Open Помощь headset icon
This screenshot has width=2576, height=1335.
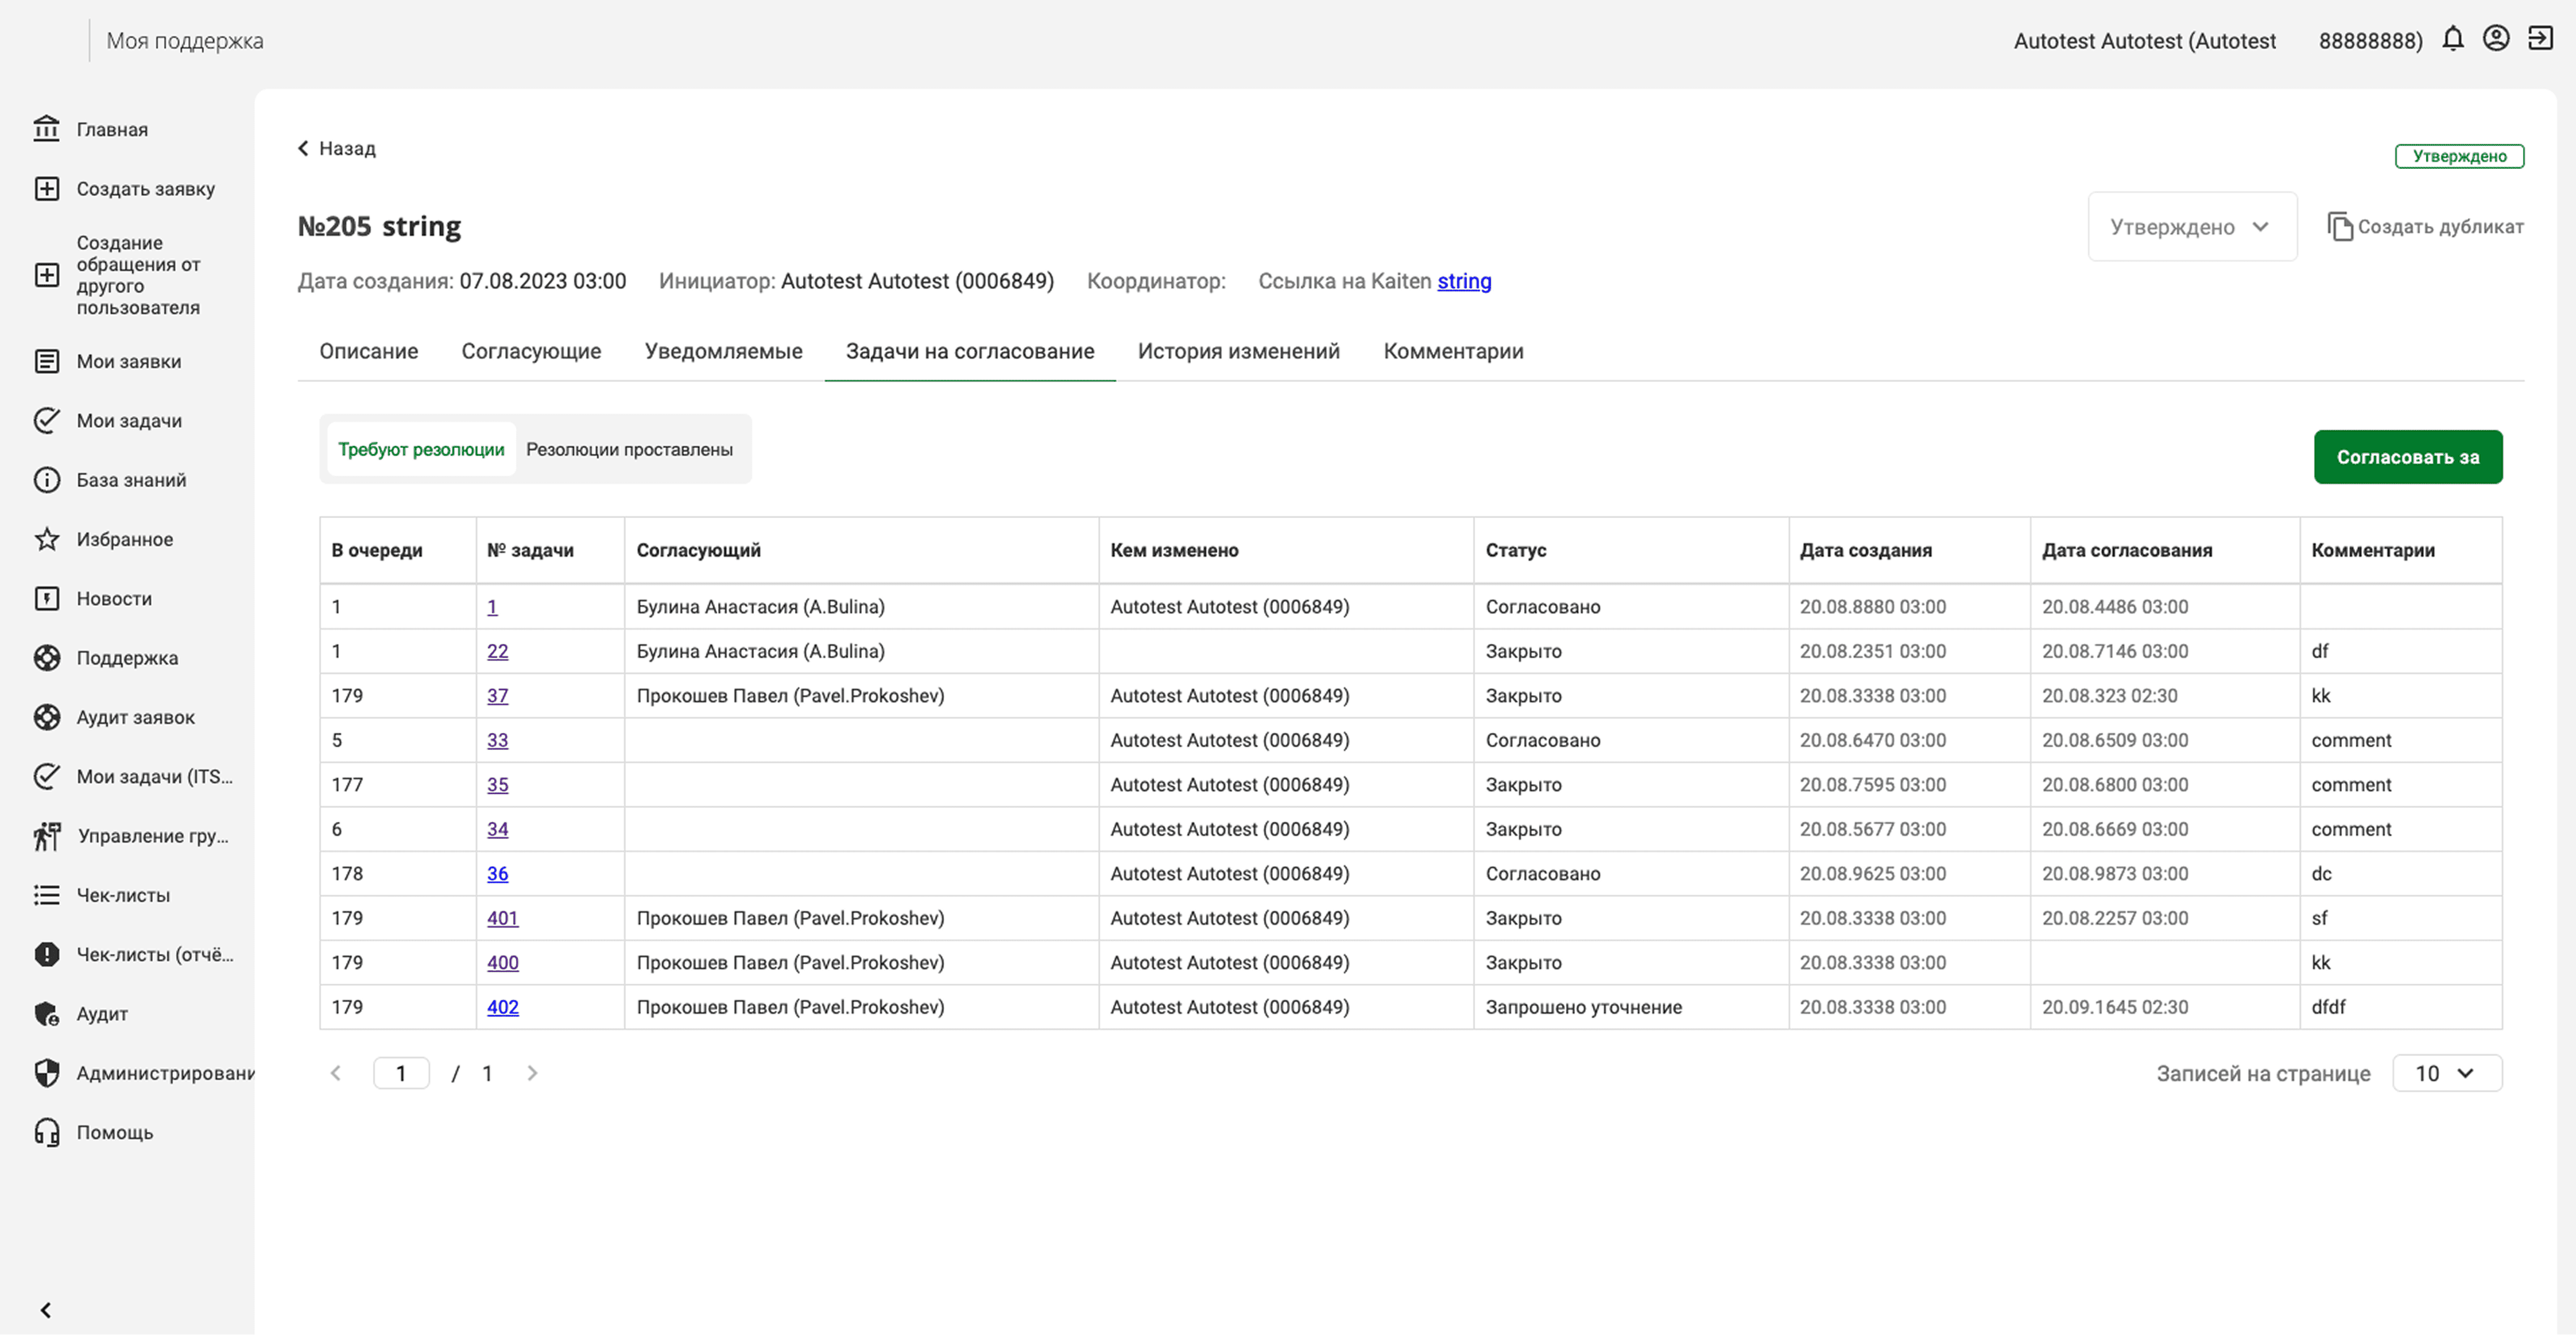47,1132
